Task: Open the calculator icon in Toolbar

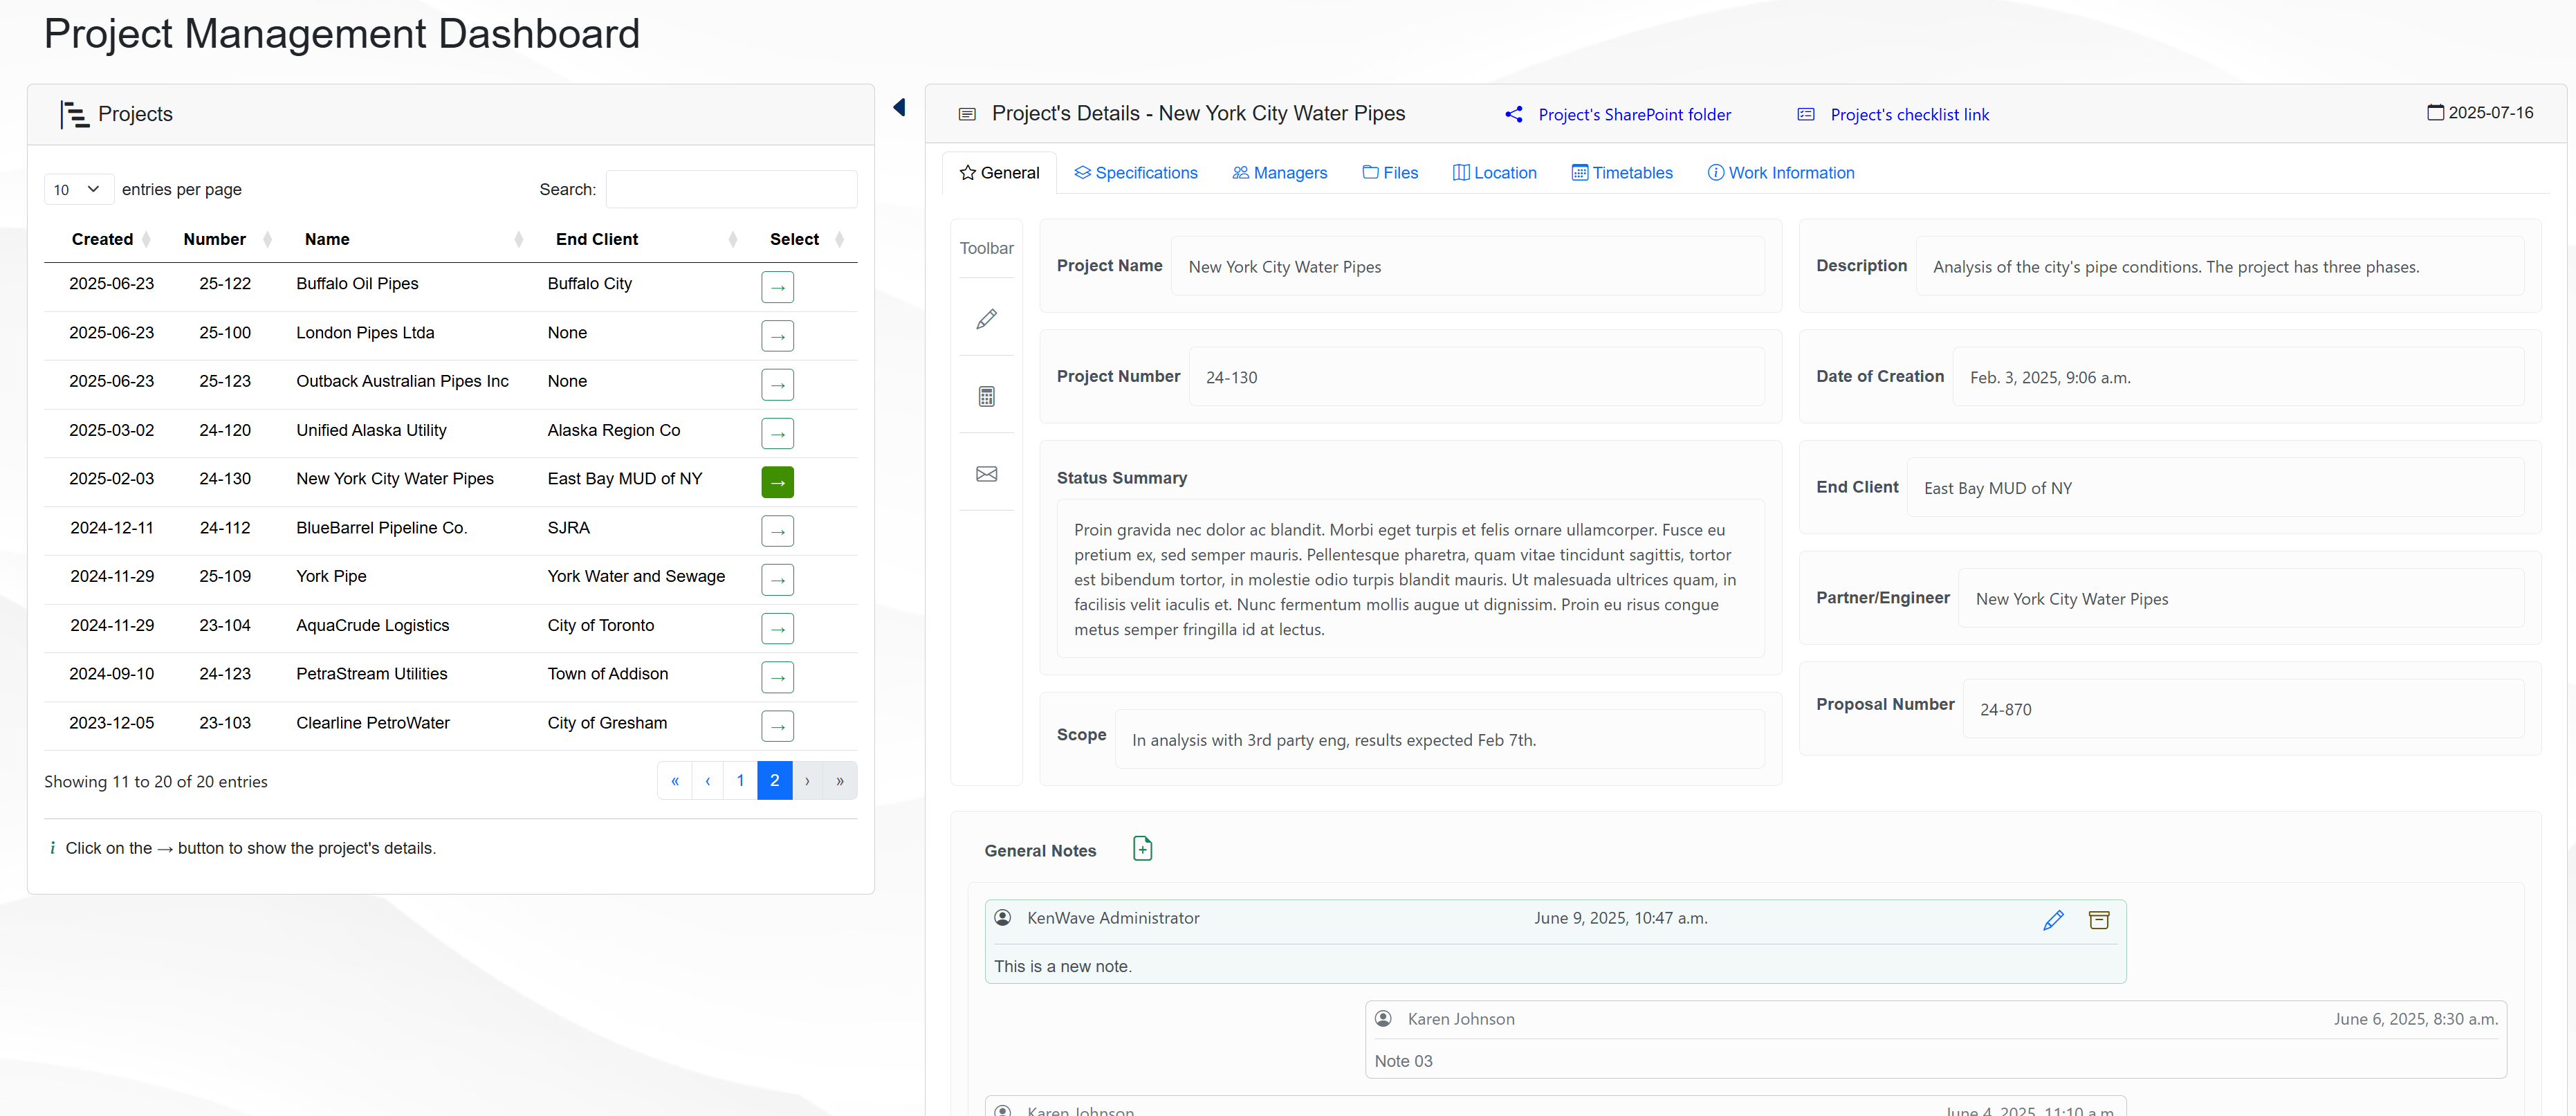Action: coord(986,396)
